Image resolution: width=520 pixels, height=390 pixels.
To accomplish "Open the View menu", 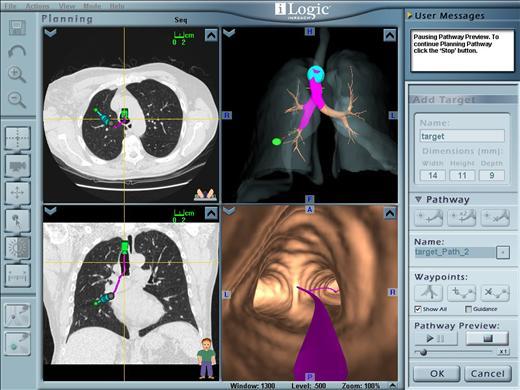I will pyautogui.click(x=67, y=6).
